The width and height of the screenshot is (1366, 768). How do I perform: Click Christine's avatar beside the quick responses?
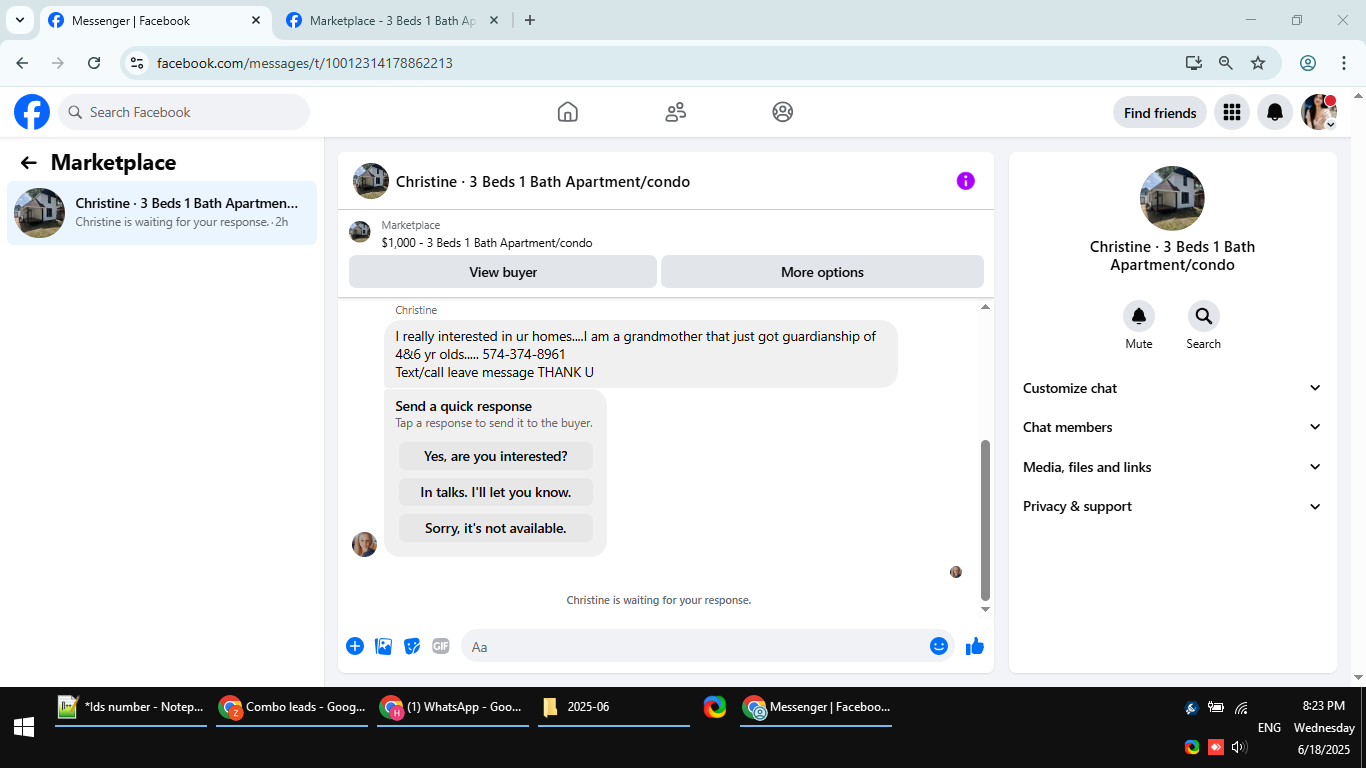tap(365, 544)
